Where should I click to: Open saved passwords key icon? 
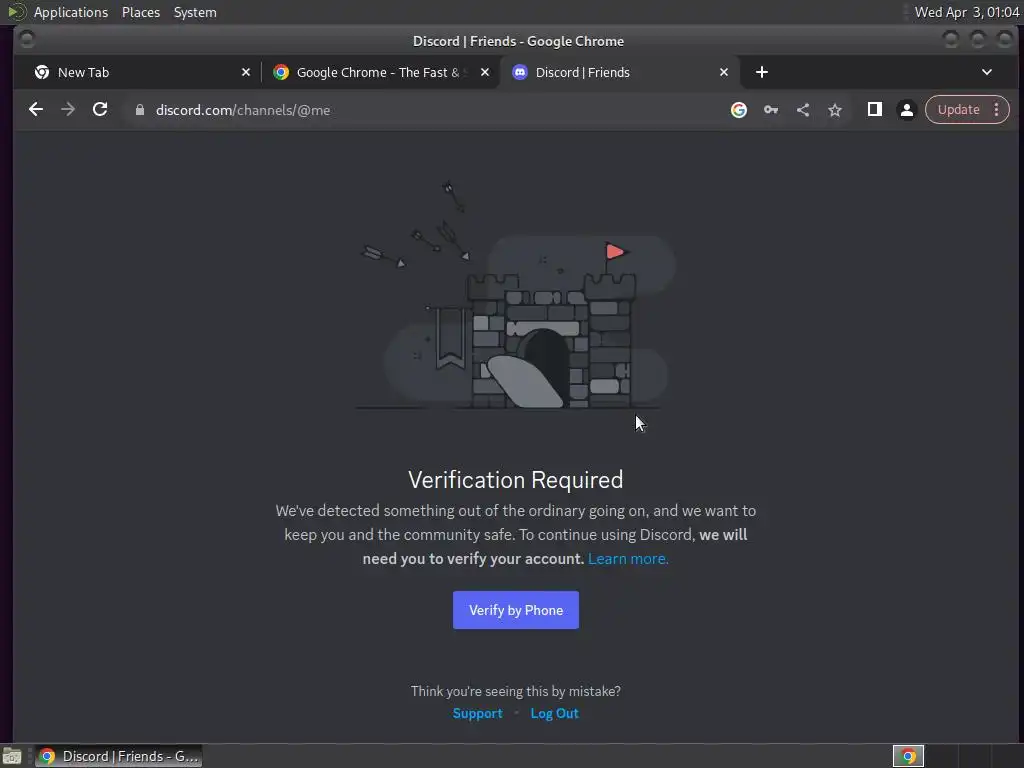click(771, 110)
